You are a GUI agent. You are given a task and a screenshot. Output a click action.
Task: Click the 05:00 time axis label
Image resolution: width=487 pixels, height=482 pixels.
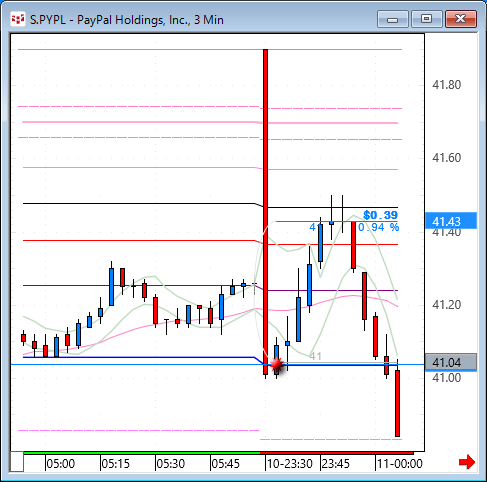tap(60, 464)
